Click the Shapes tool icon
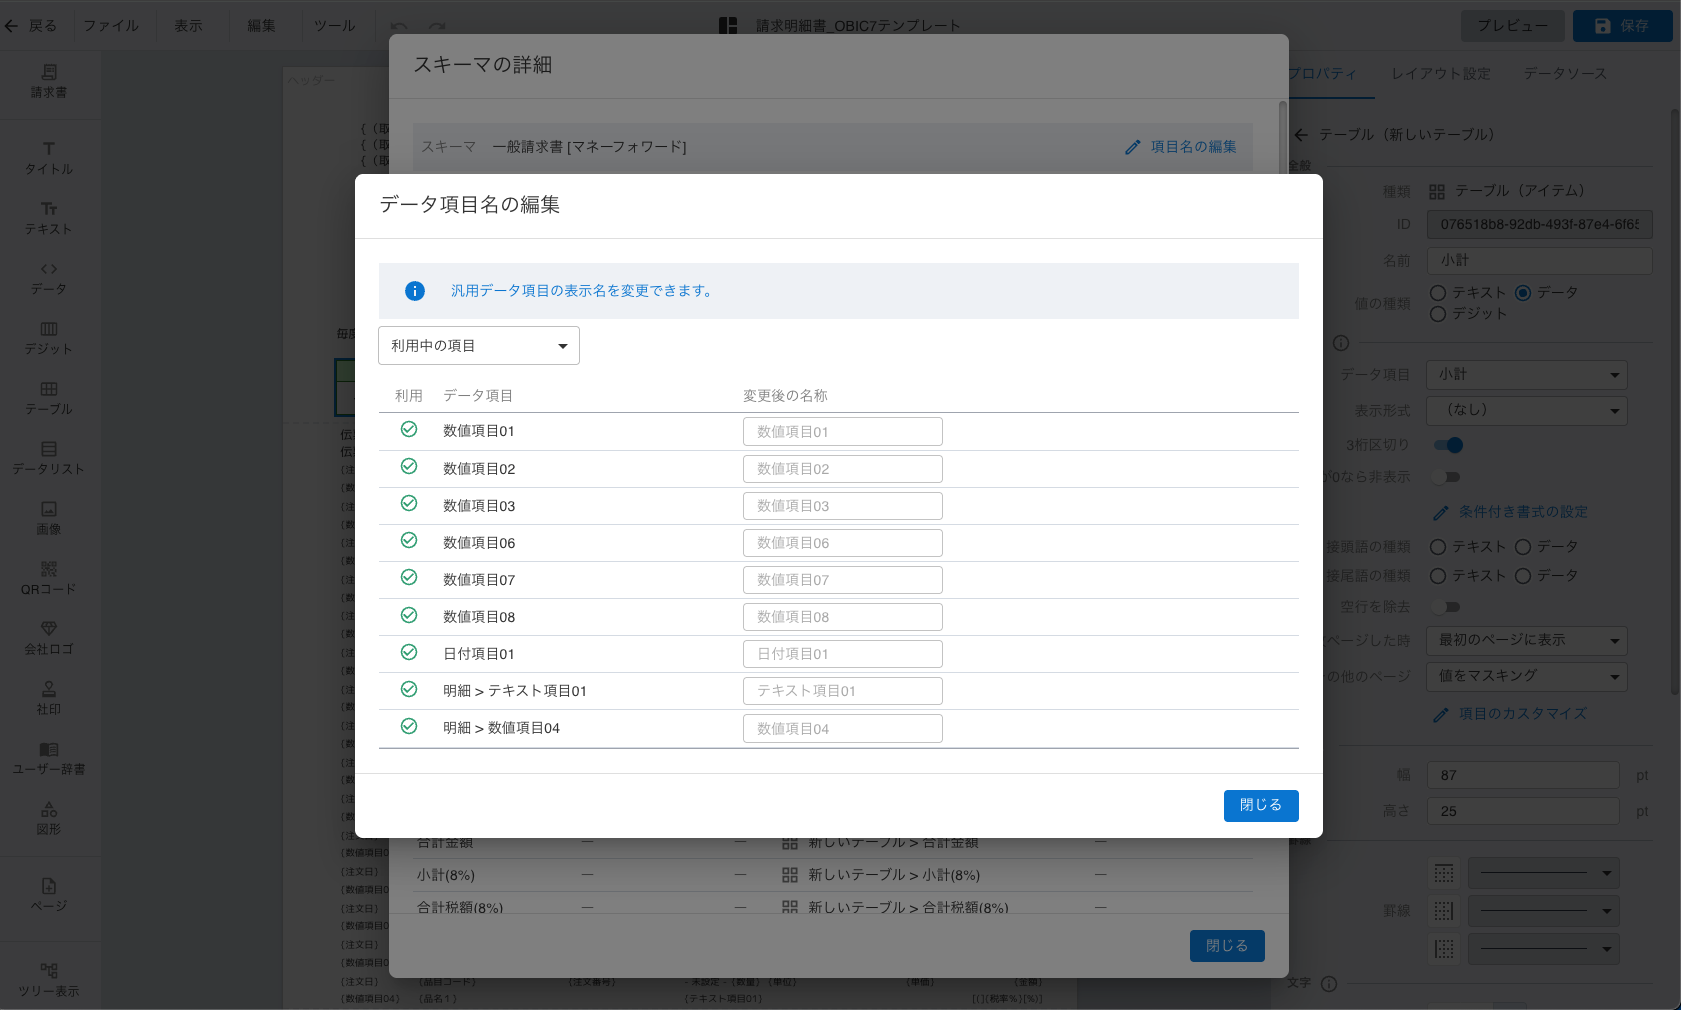Screen dimensions: 1681x1010 [49, 810]
